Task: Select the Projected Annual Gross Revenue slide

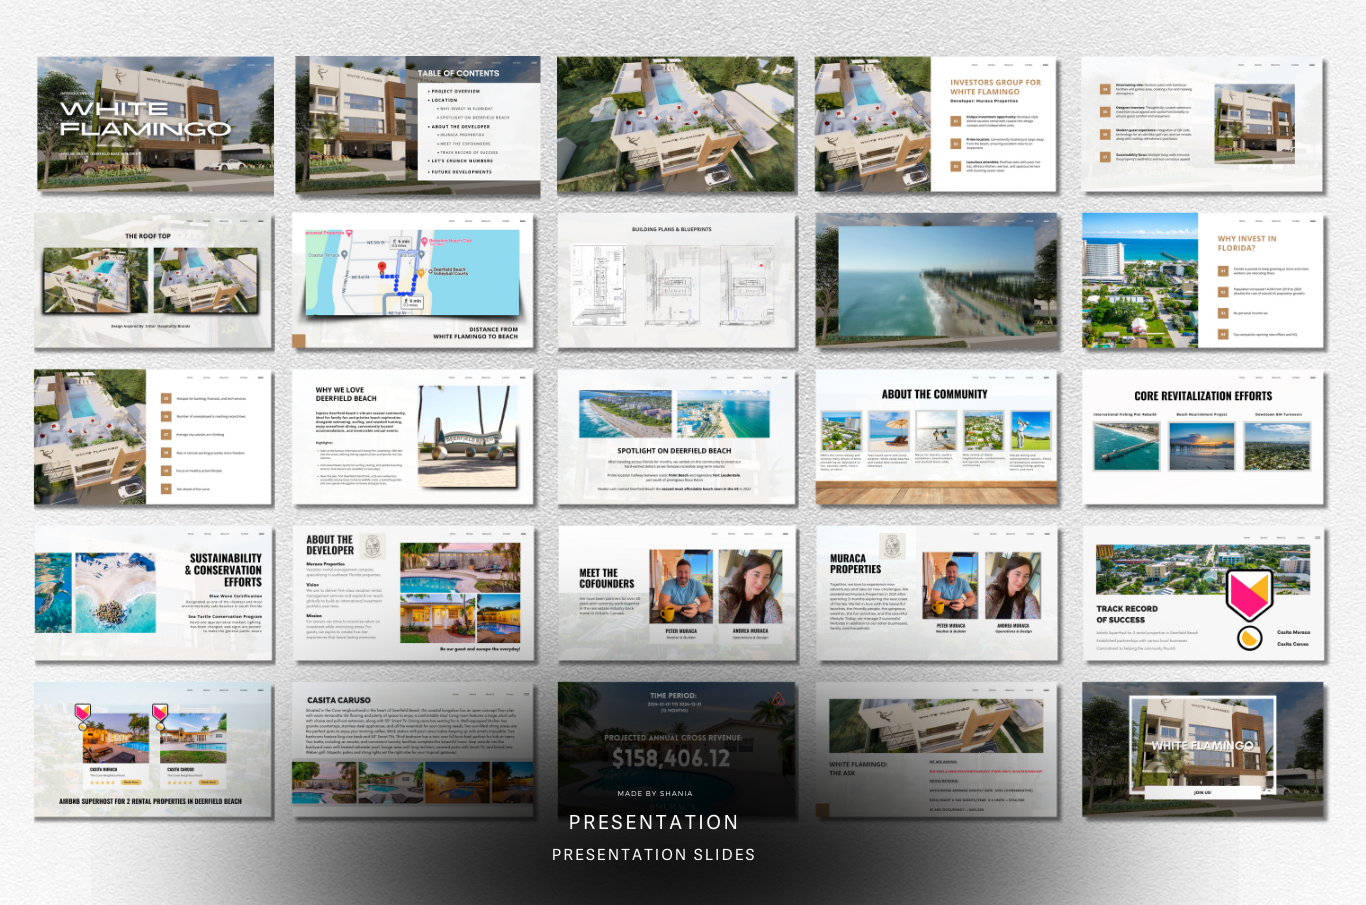Action: click(x=677, y=750)
